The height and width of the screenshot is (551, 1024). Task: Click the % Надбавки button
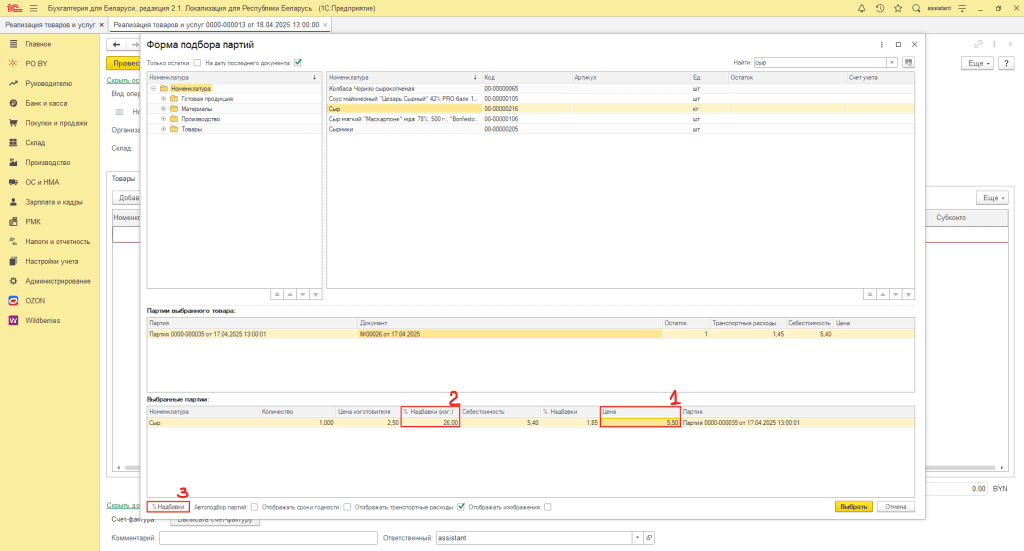pos(168,507)
